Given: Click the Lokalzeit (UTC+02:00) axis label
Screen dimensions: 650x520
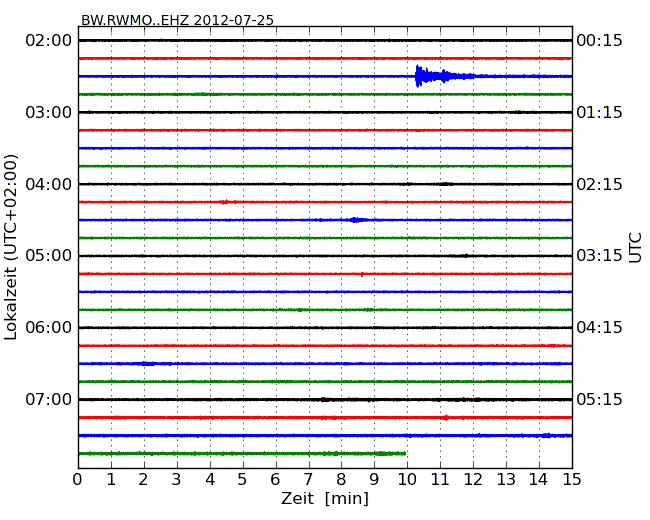Looking at the screenshot, I should (x=11, y=247).
